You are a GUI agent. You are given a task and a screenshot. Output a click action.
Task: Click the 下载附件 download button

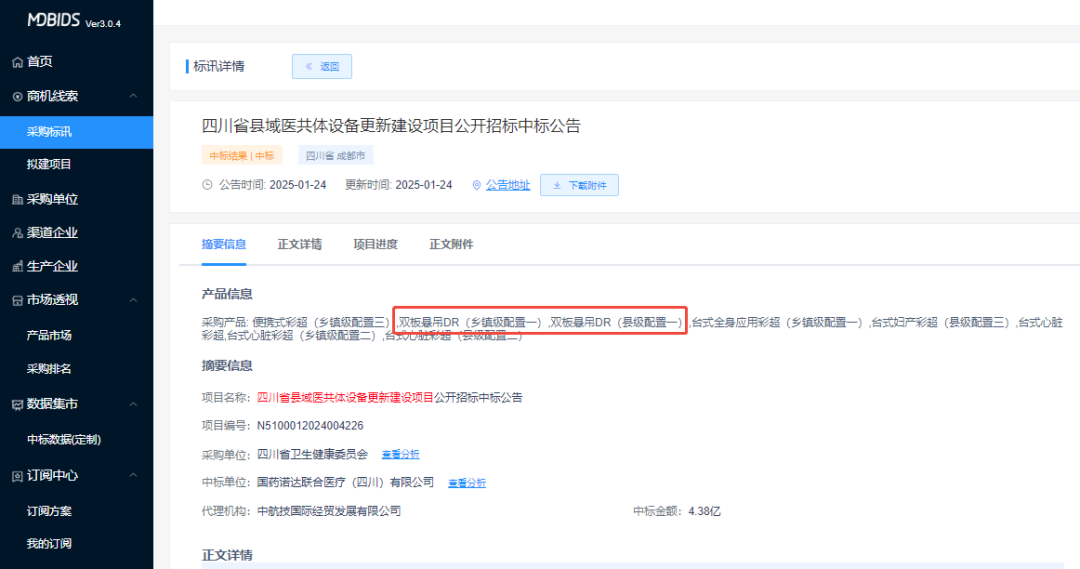(x=579, y=185)
